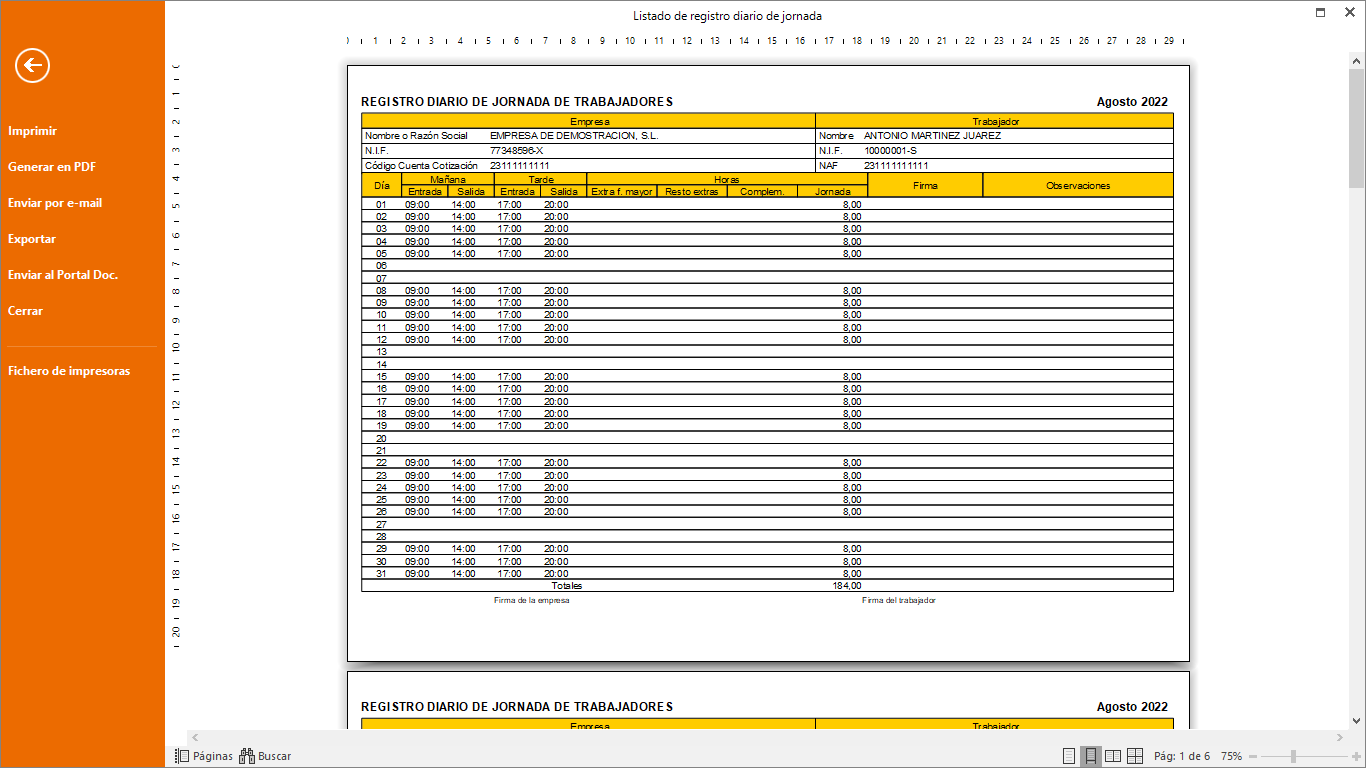Click first page title REGISTRO DIARIO DE JORNADA
This screenshot has height=768, width=1366.
(517, 102)
